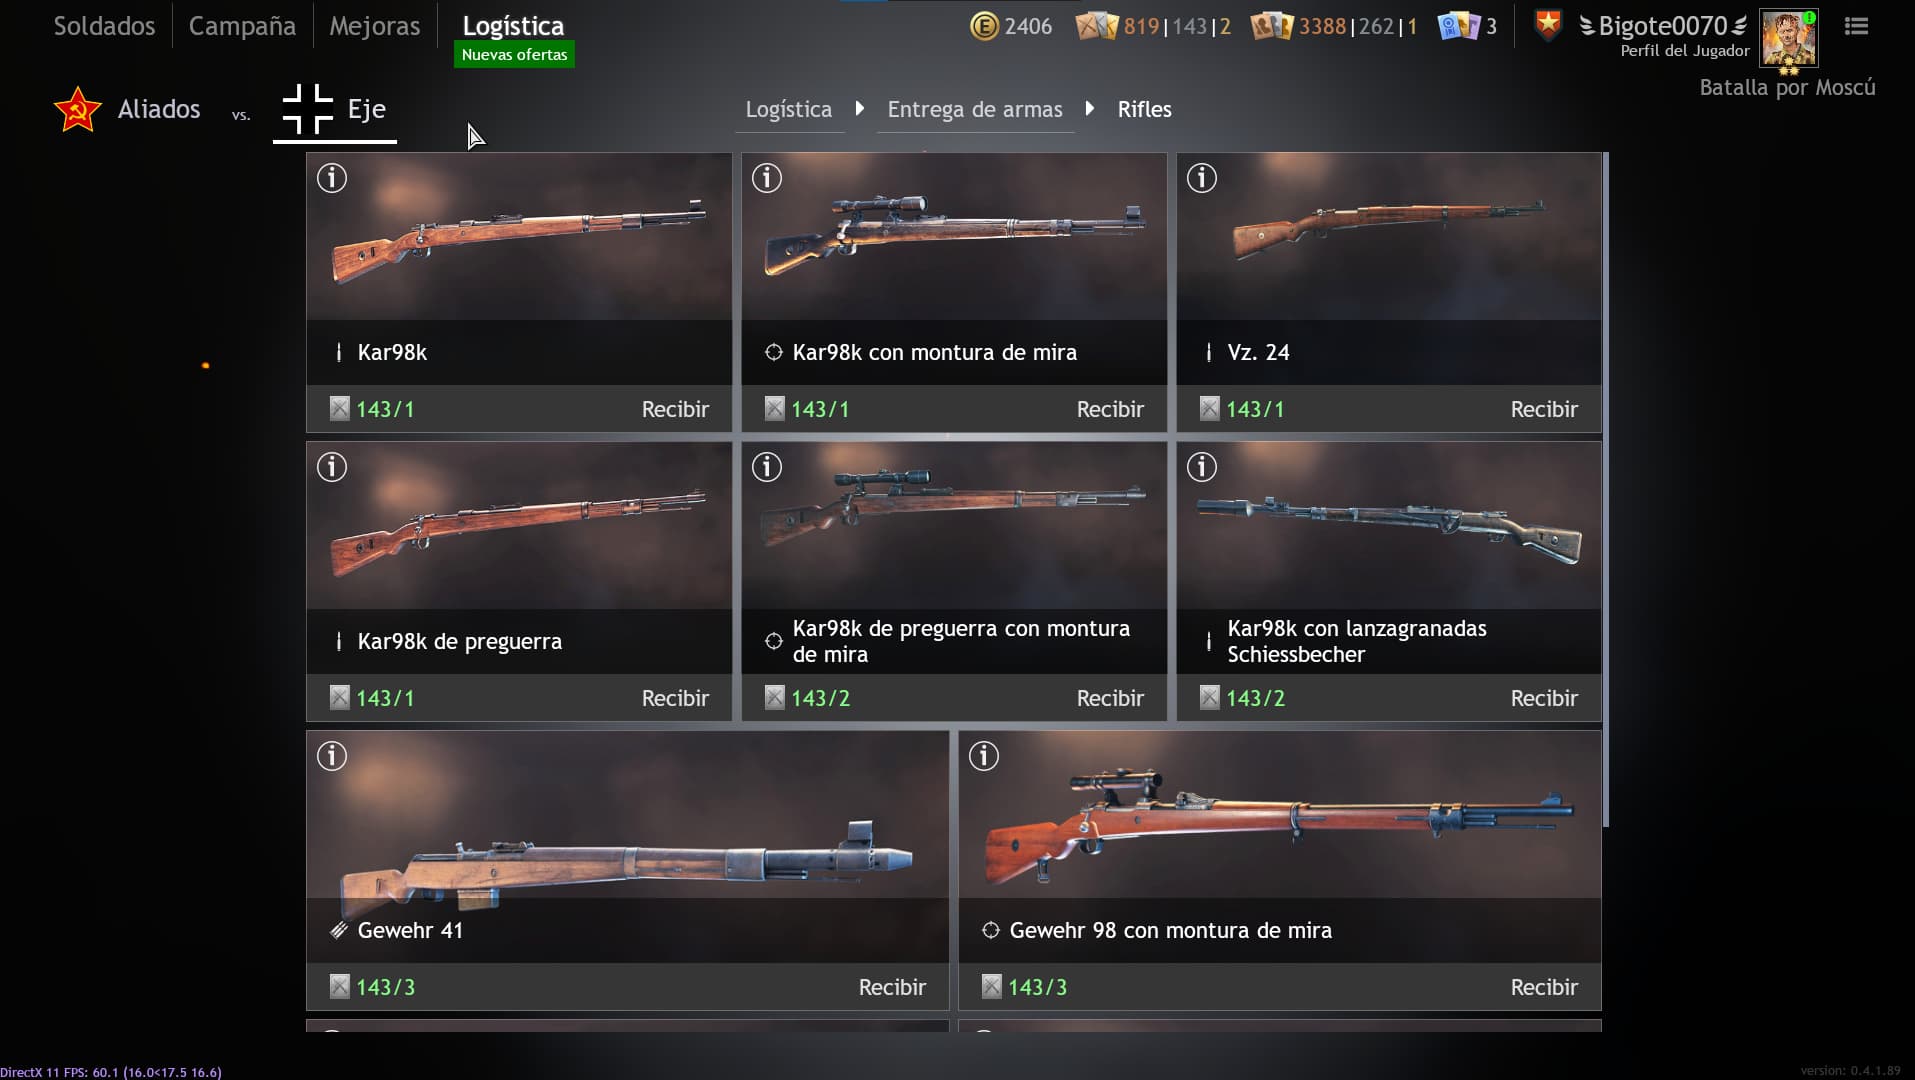Screen dimensions: 1915x1080
Task: Click the blue gold-order cards icon
Action: pyautogui.click(x=1458, y=26)
